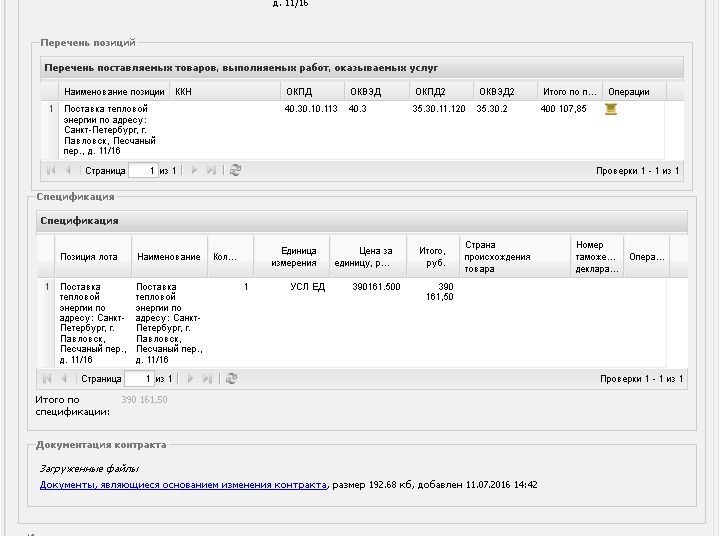Refresh the Спецификация table
Screen dimensions: 728x536
pyautogui.click(x=231, y=379)
